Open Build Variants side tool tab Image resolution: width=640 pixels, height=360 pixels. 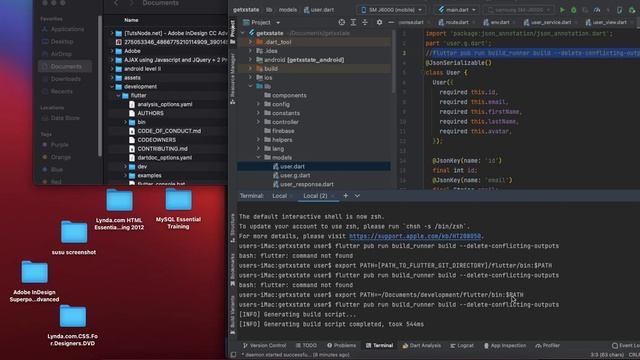pyautogui.click(x=233, y=314)
